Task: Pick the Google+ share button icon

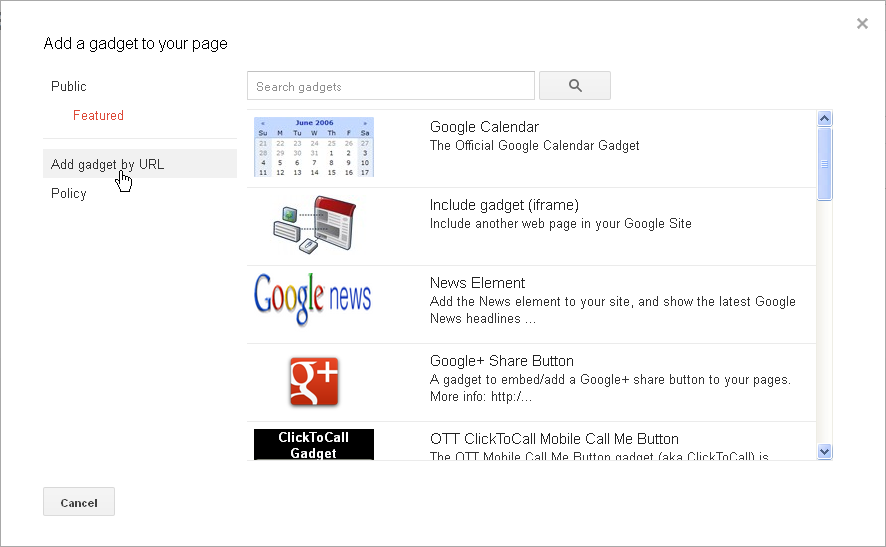Action: (x=314, y=381)
